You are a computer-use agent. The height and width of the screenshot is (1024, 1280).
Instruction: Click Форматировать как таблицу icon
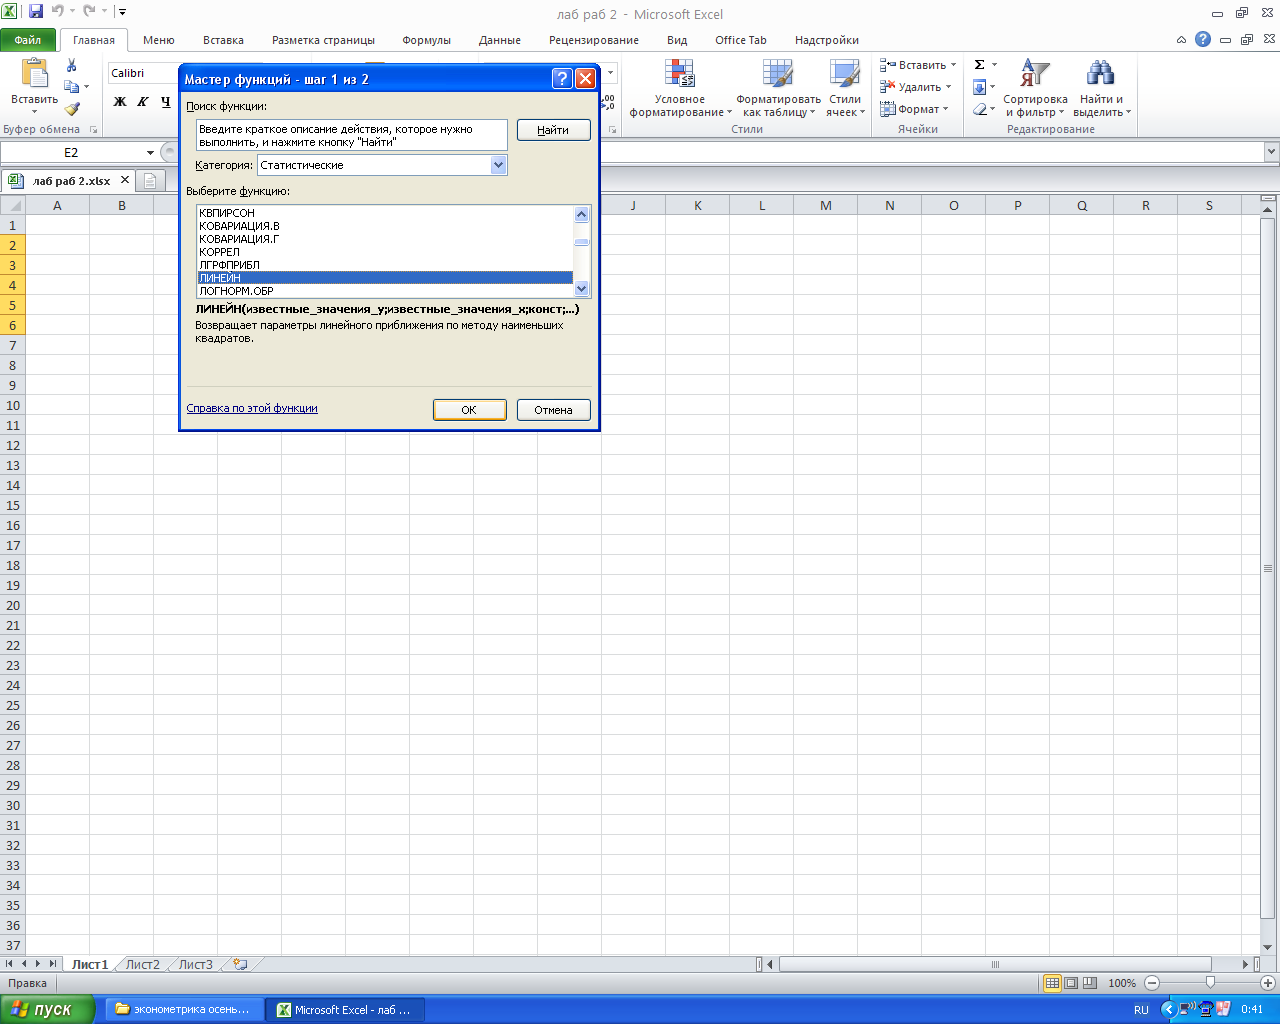[x=778, y=74]
